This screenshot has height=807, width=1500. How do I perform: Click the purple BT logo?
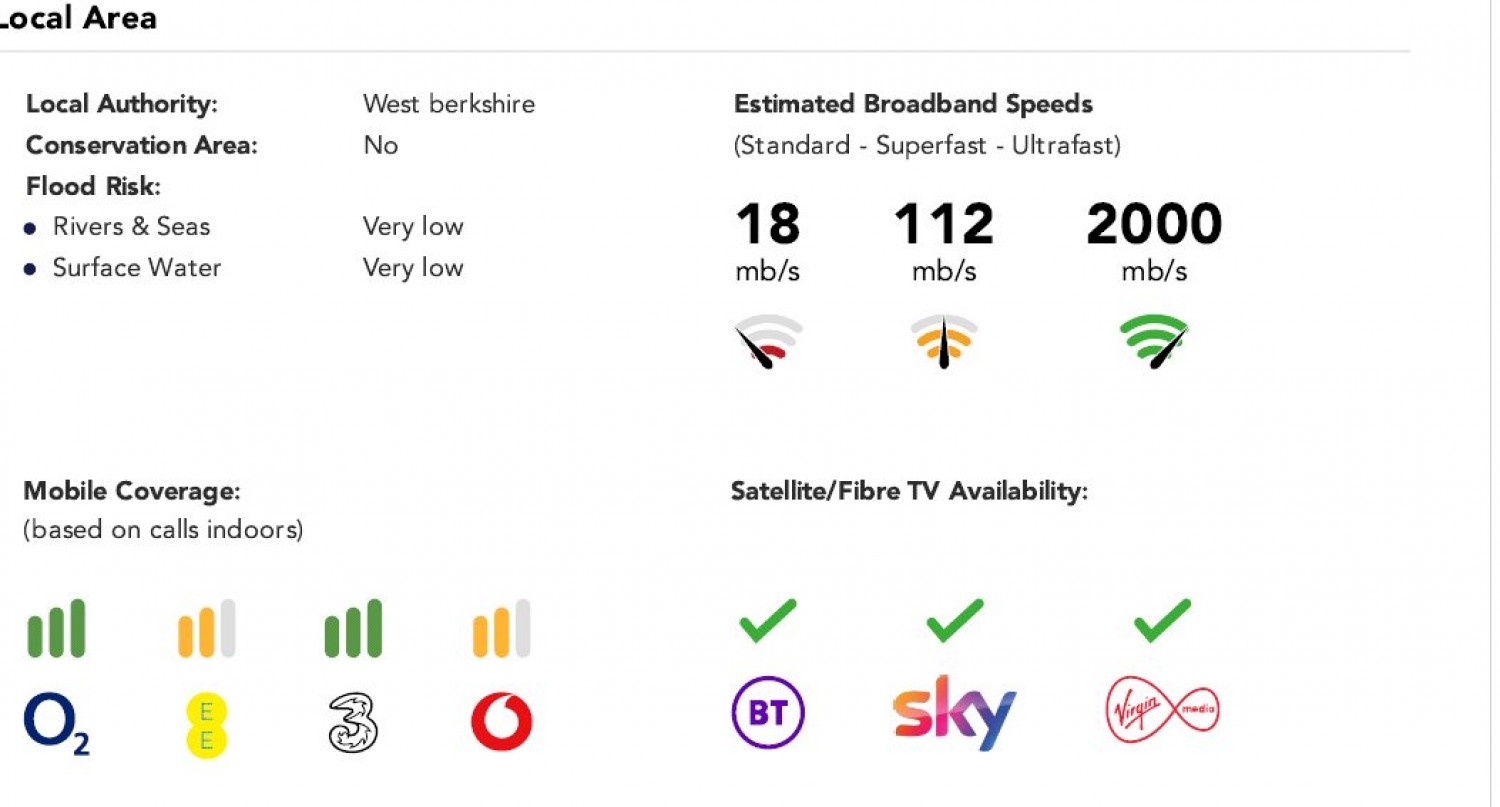(x=768, y=713)
